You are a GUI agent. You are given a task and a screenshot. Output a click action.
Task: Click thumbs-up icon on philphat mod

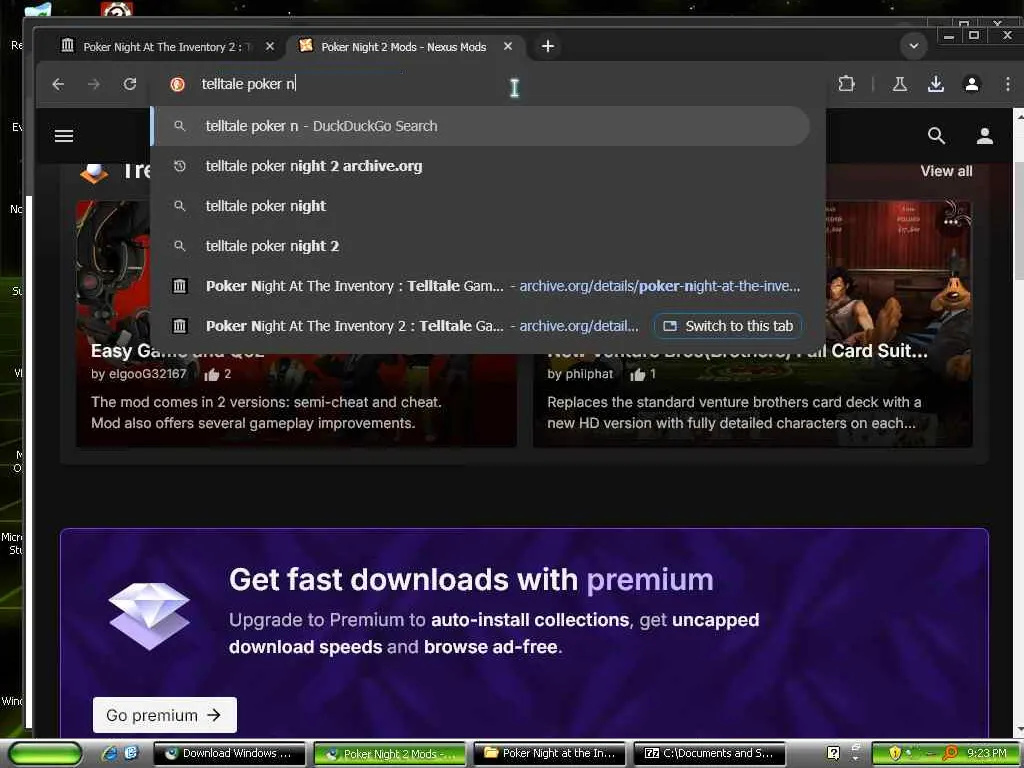(637, 374)
